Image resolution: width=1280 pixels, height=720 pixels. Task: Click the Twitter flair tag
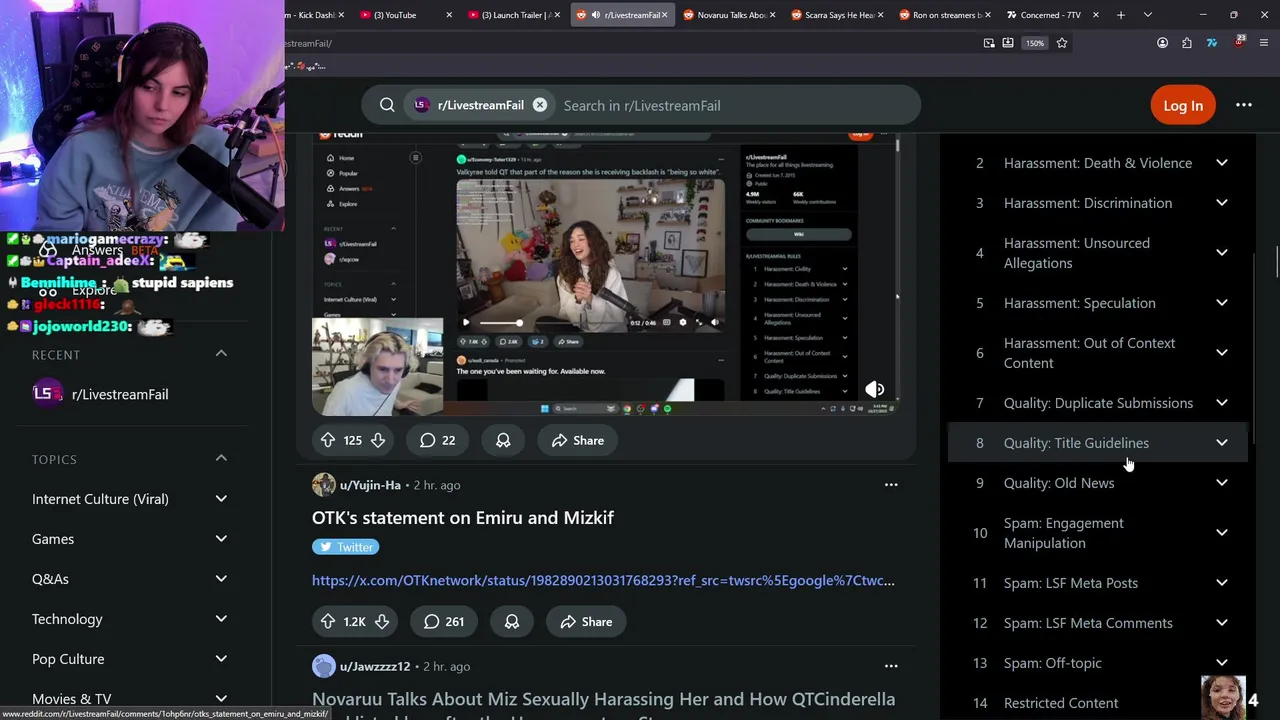point(345,547)
